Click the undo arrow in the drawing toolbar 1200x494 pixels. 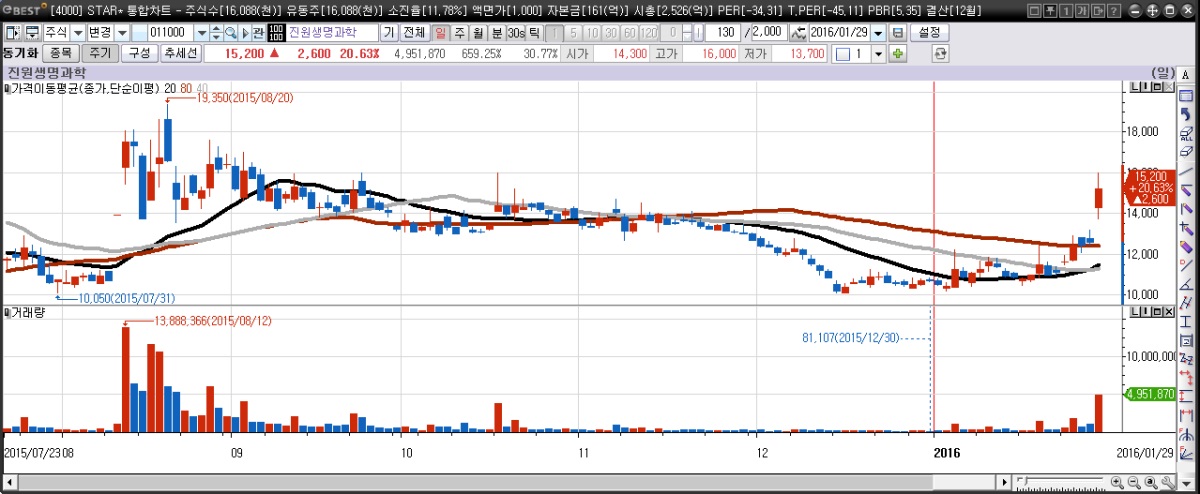pyautogui.click(x=1186, y=115)
